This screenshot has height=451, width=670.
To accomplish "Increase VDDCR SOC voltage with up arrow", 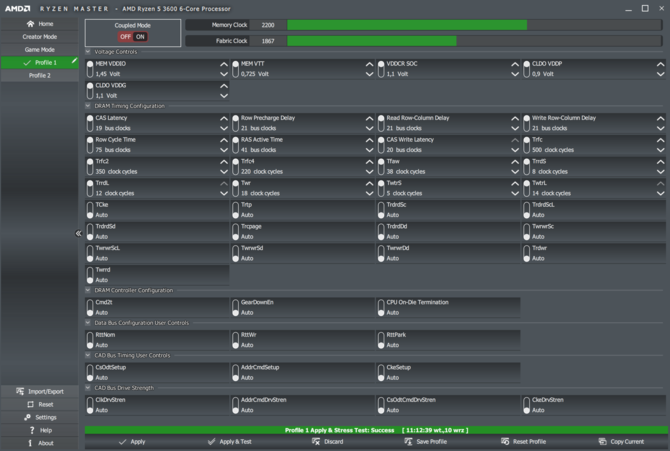I will 515,64.
